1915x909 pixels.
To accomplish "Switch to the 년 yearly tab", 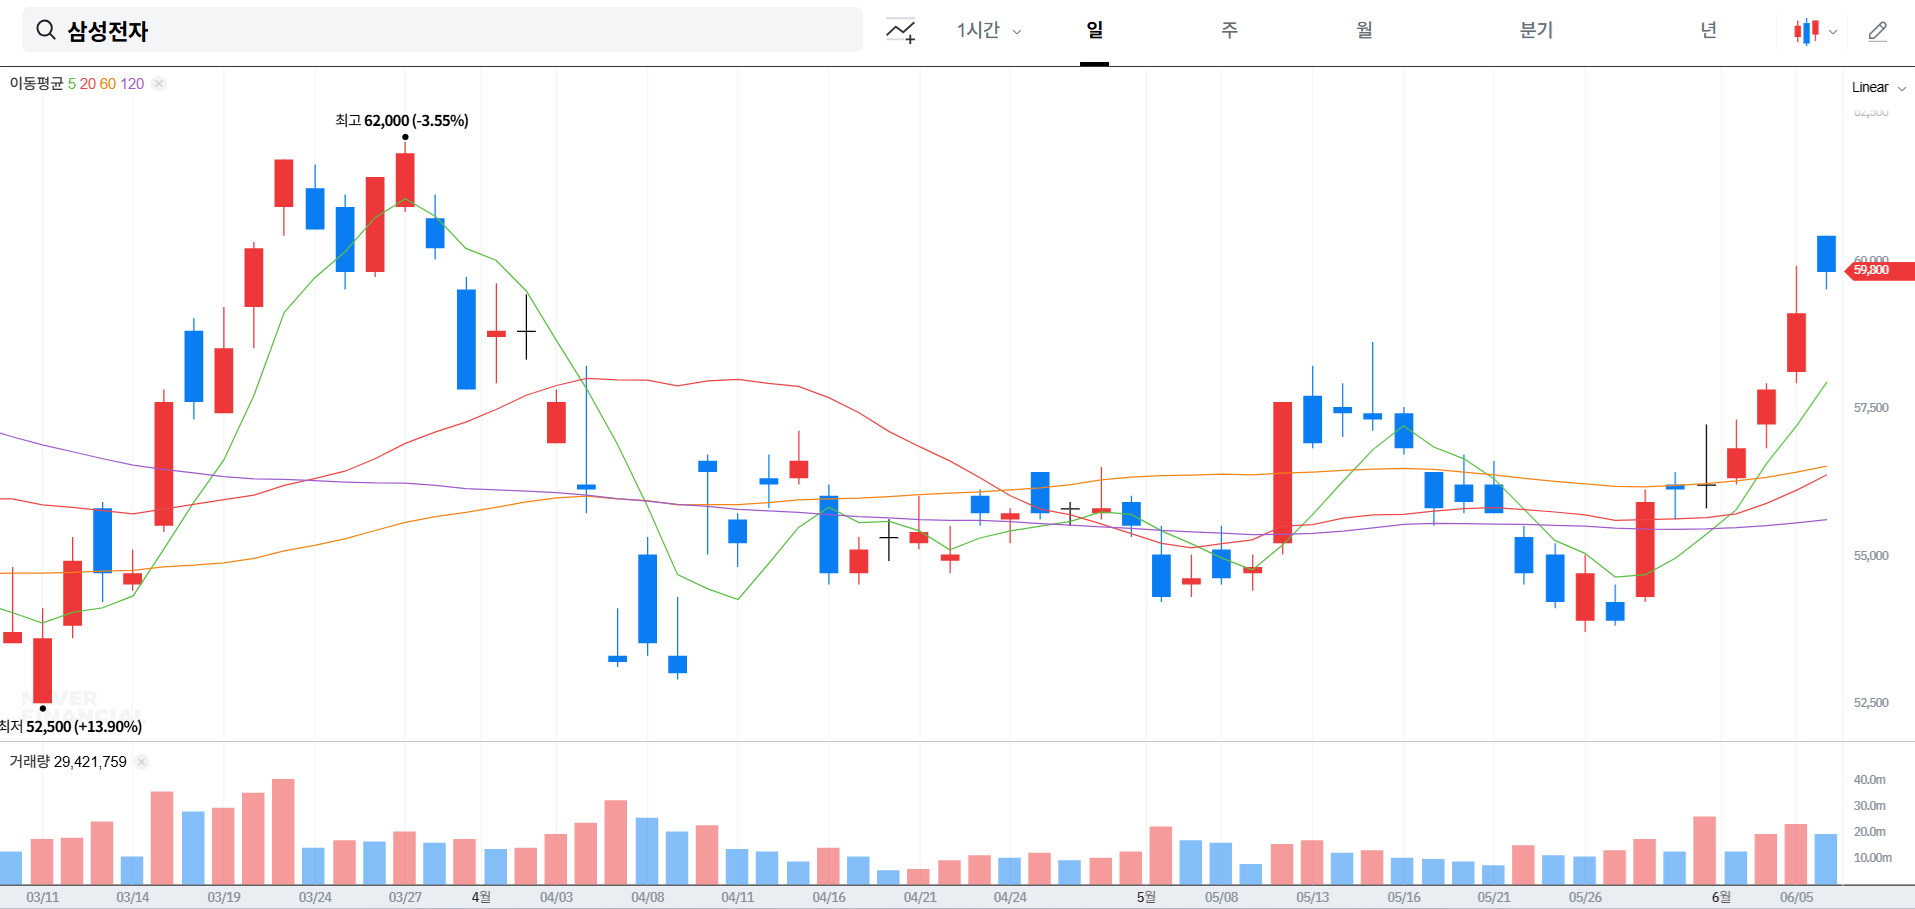I will 1709,30.
